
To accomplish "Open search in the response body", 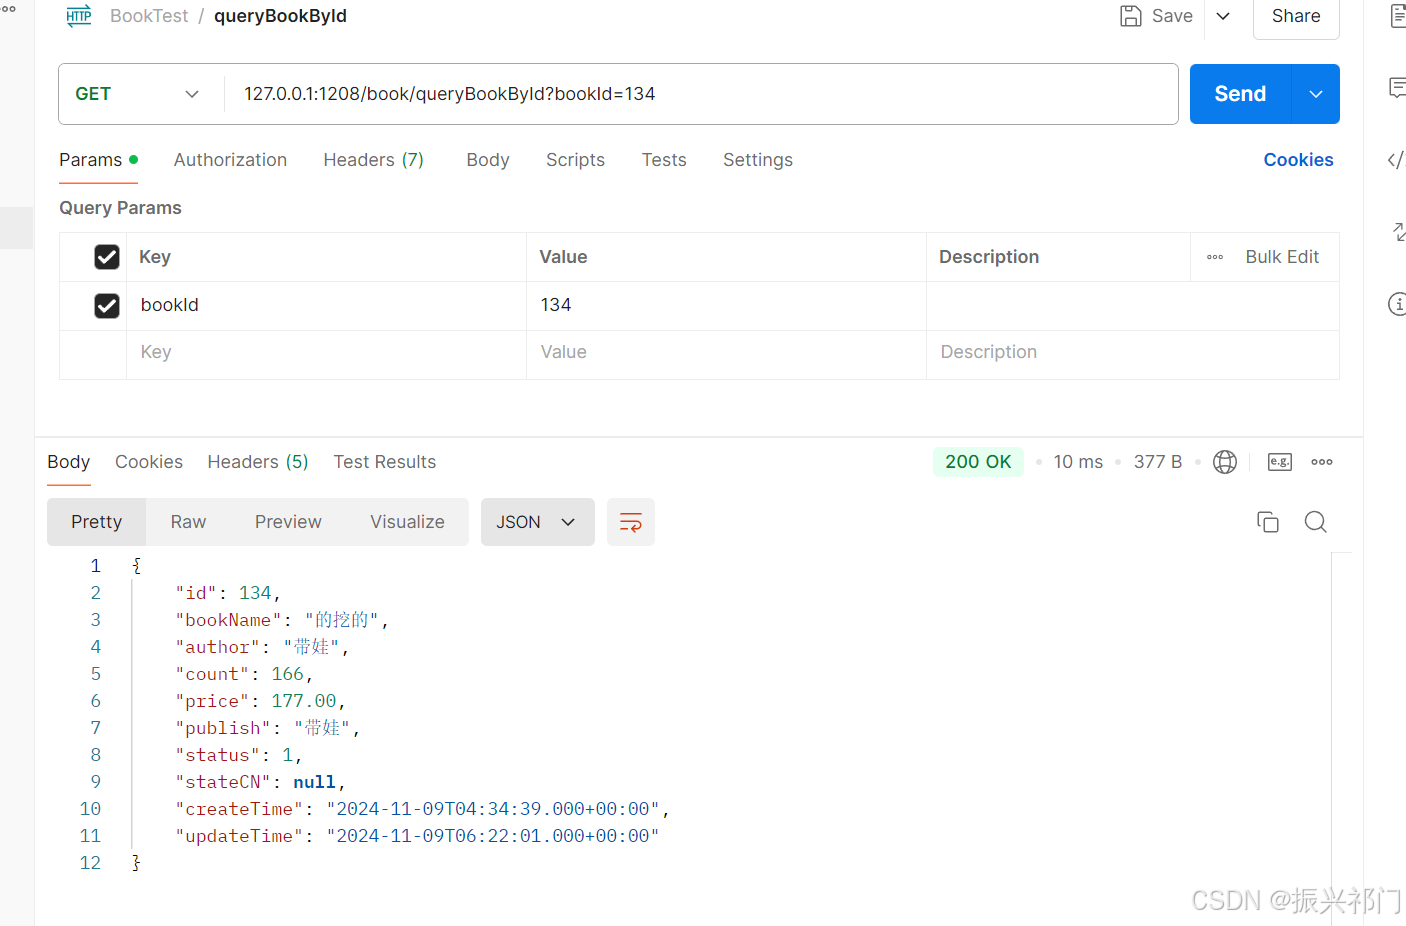I will pyautogui.click(x=1315, y=522).
